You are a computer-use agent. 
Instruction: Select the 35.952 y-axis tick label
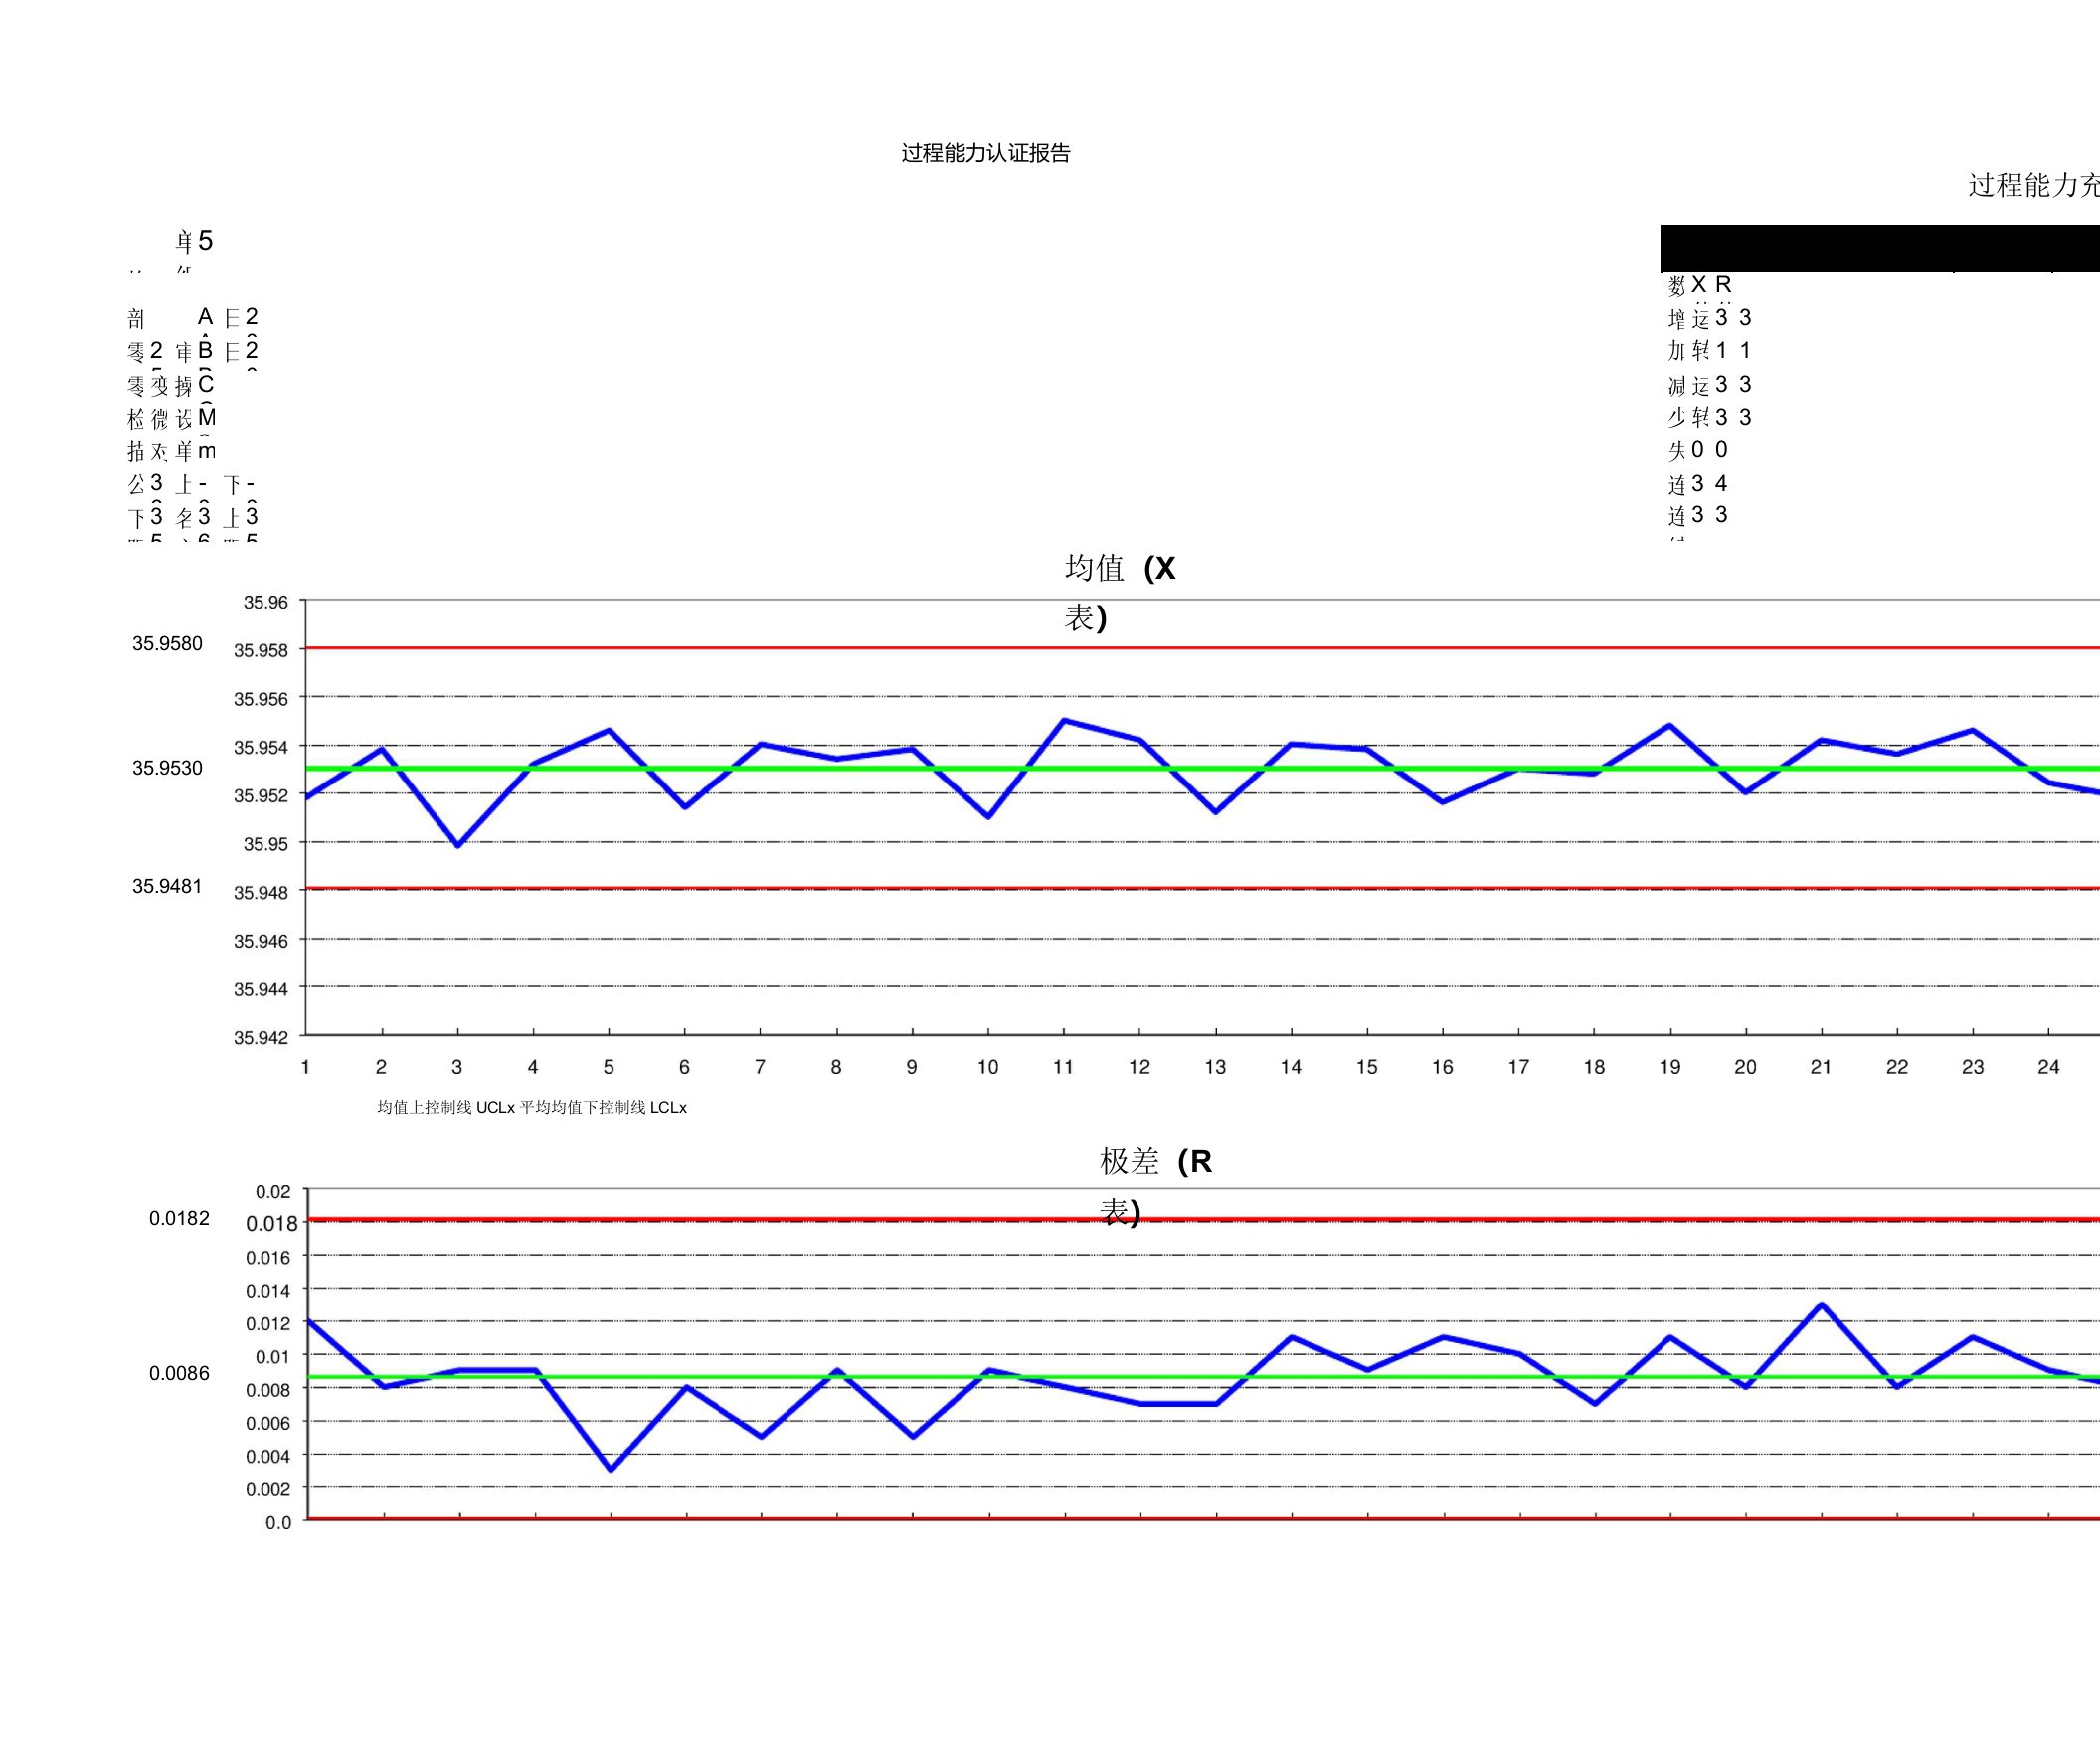click(x=260, y=796)
